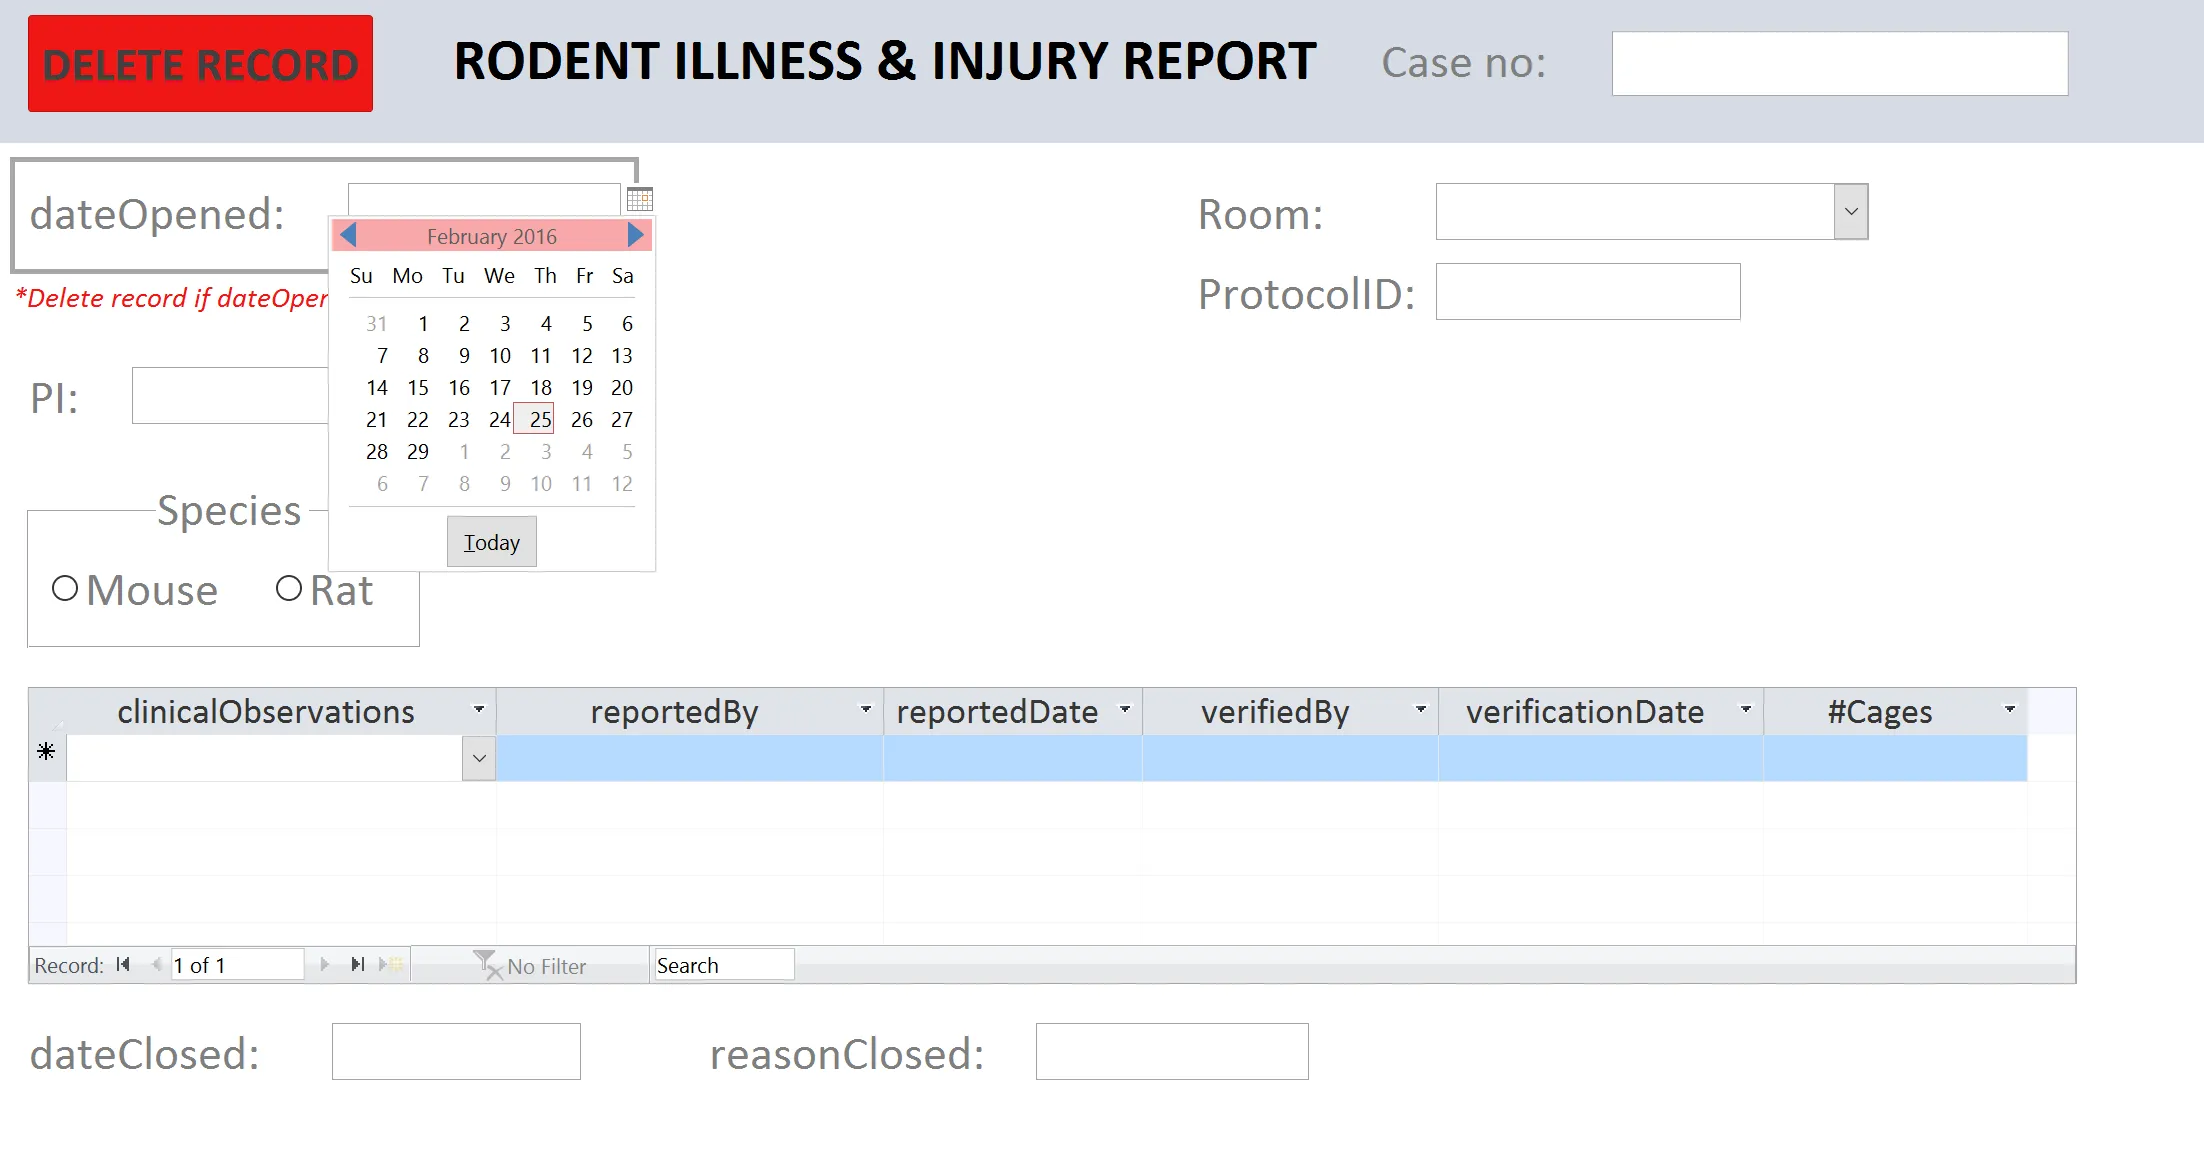This screenshot has width=2204, height=1152.
Task: Jump to last record navigation icon
Action: 357,965
